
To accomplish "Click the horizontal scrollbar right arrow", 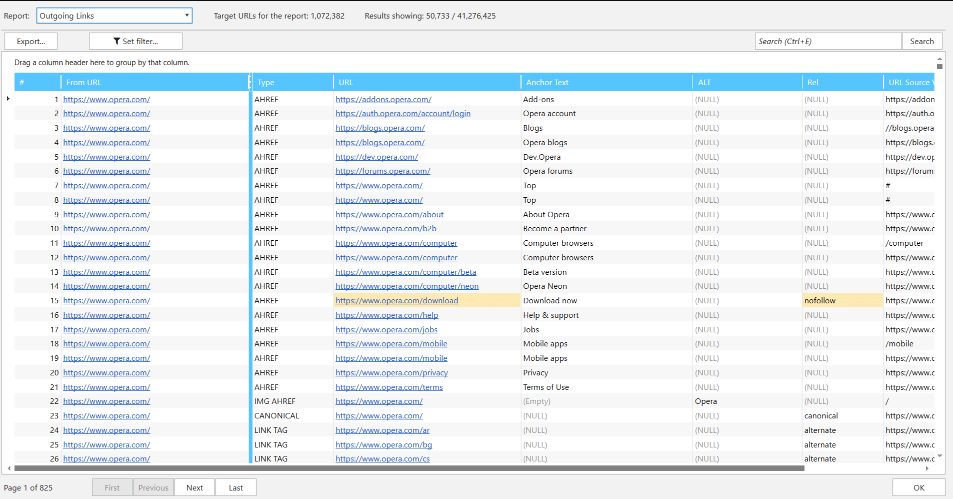I will (927, 469).
